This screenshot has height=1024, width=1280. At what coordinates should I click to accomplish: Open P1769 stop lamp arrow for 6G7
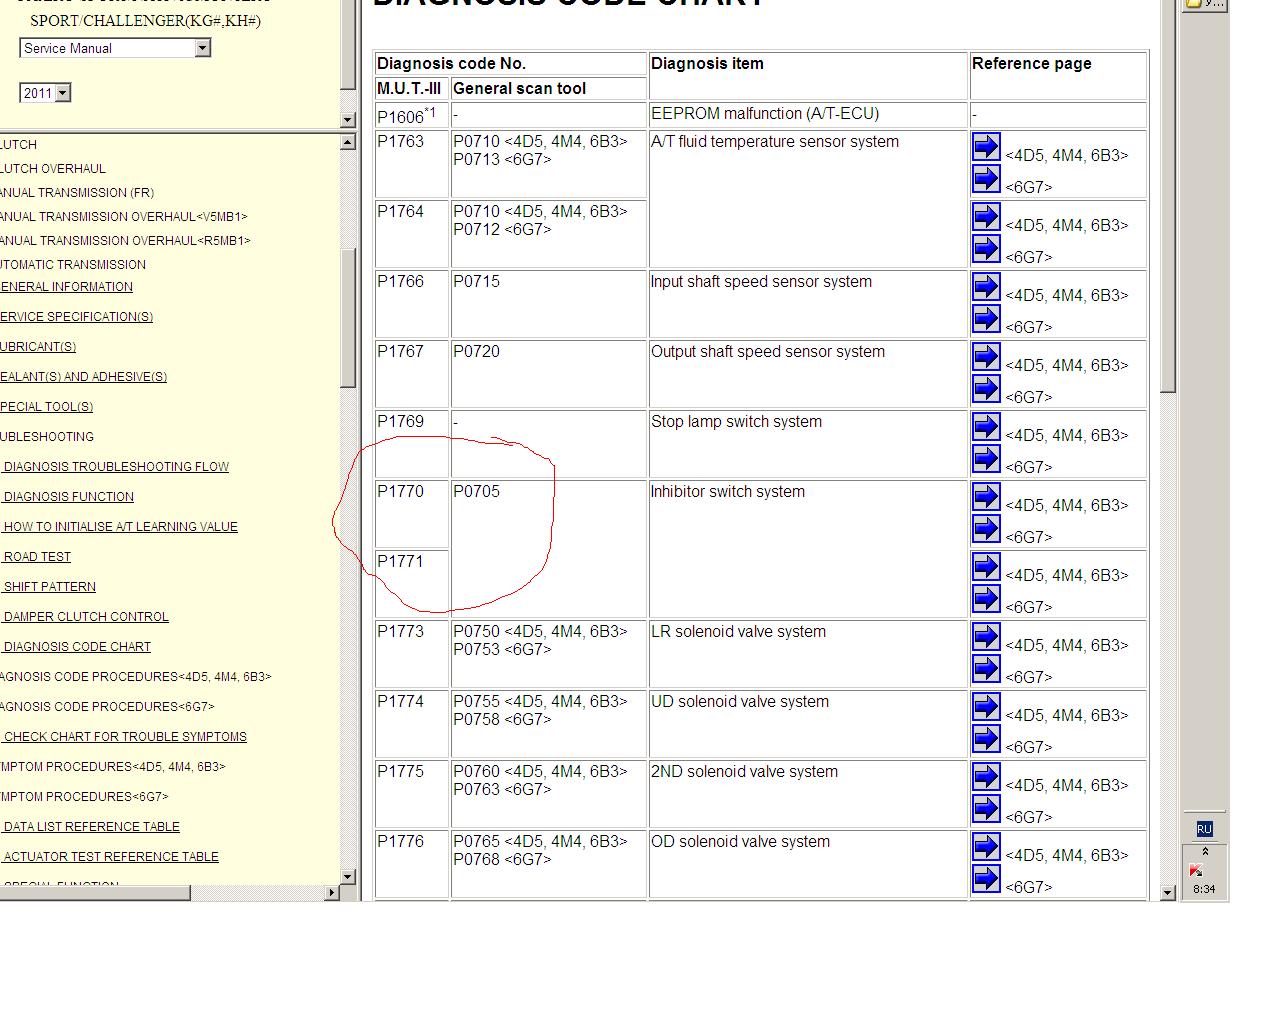986,459
